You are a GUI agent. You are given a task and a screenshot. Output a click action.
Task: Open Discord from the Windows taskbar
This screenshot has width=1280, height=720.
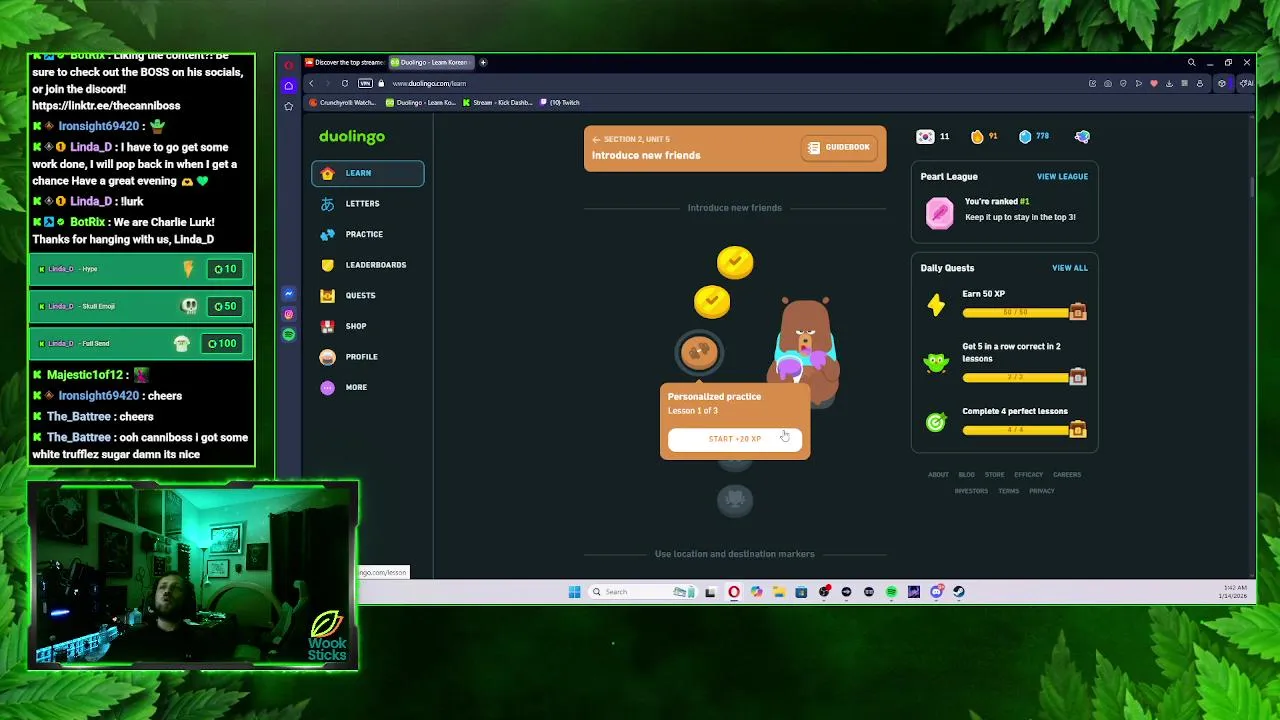(936, 592)
